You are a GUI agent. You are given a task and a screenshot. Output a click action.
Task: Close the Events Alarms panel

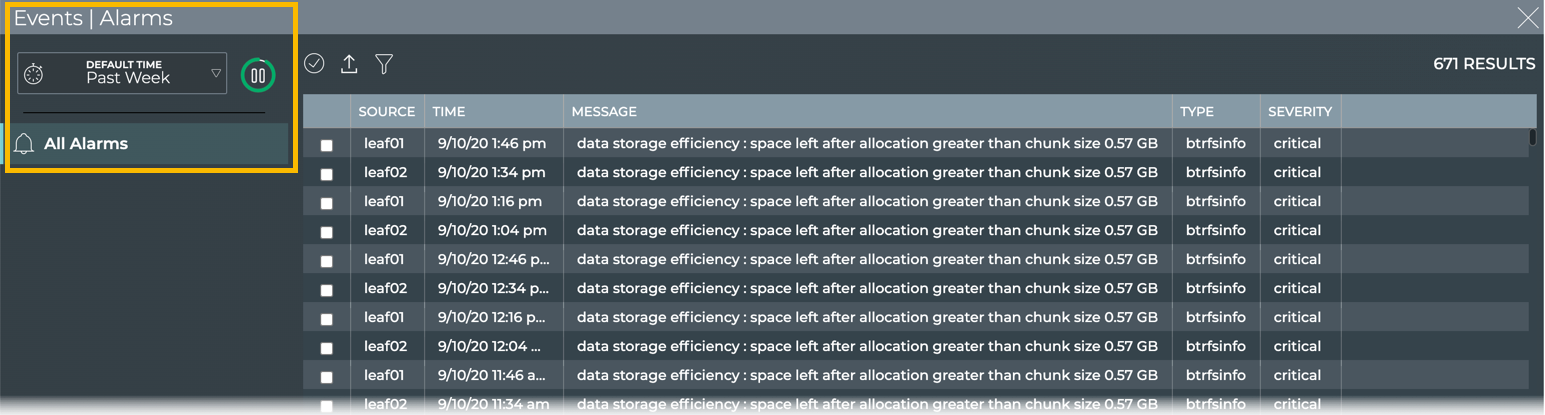click(x=1528, y=17)
